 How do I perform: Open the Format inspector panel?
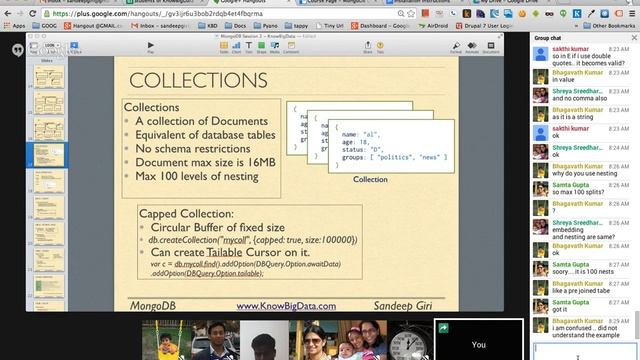456,47
